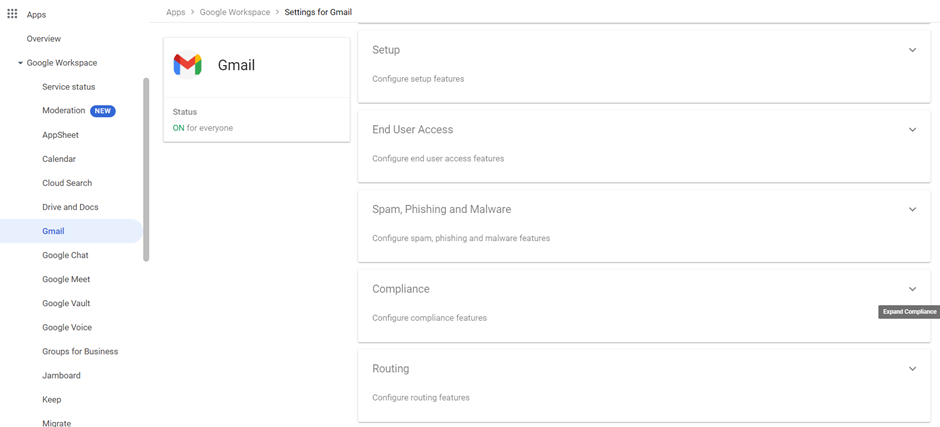Click the Compliance section title
Viewport: 940px width, 427px height.
(401, 289)
